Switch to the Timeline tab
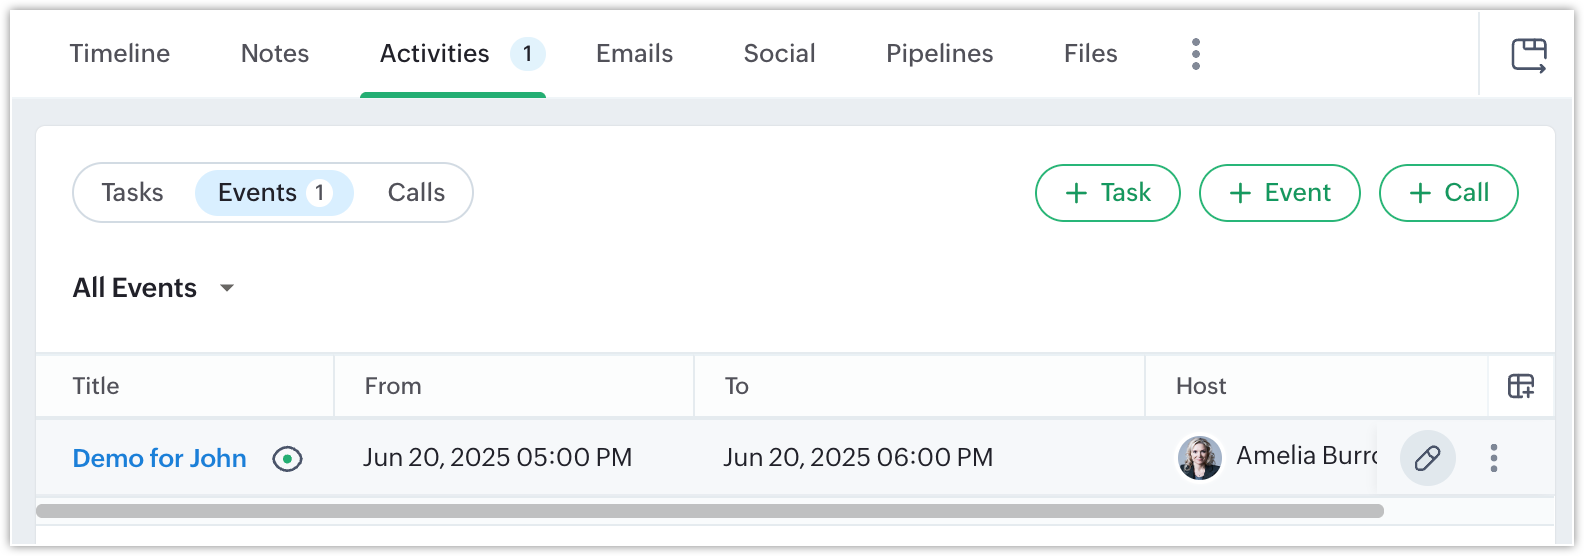The width and height of the screenshot is (1584, 556). point(120,54)
